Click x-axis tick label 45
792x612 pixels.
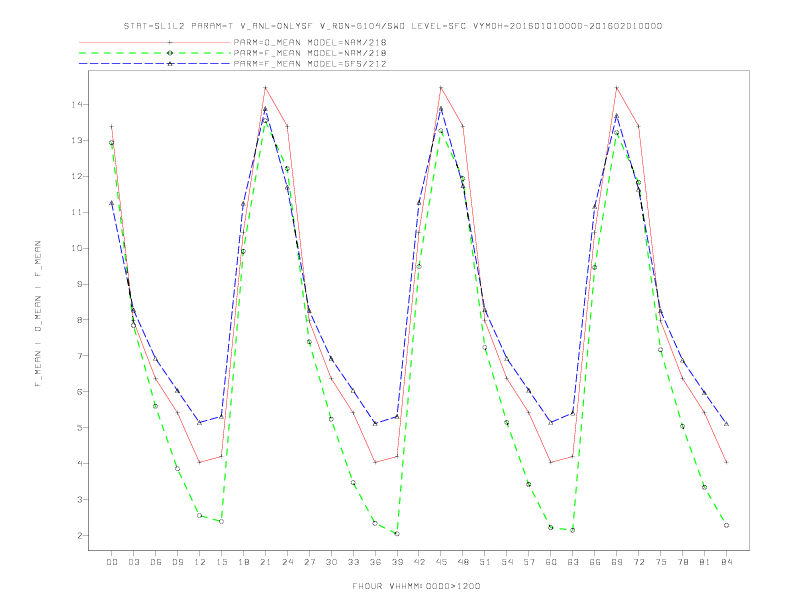tap(441, 562)
